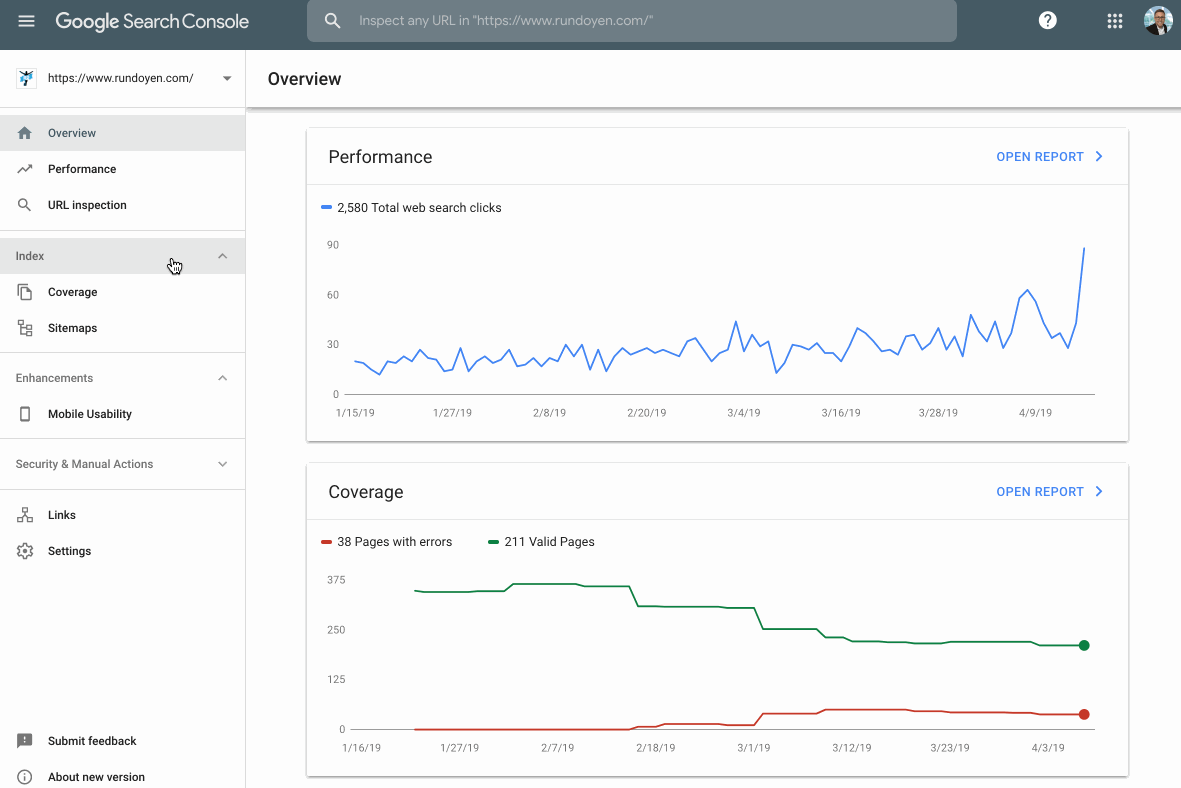The width and height of the screenshot is (1181, 788).
Task: Open the property selector dropdown
Action: pyautogui.click(x=227, y=77)
